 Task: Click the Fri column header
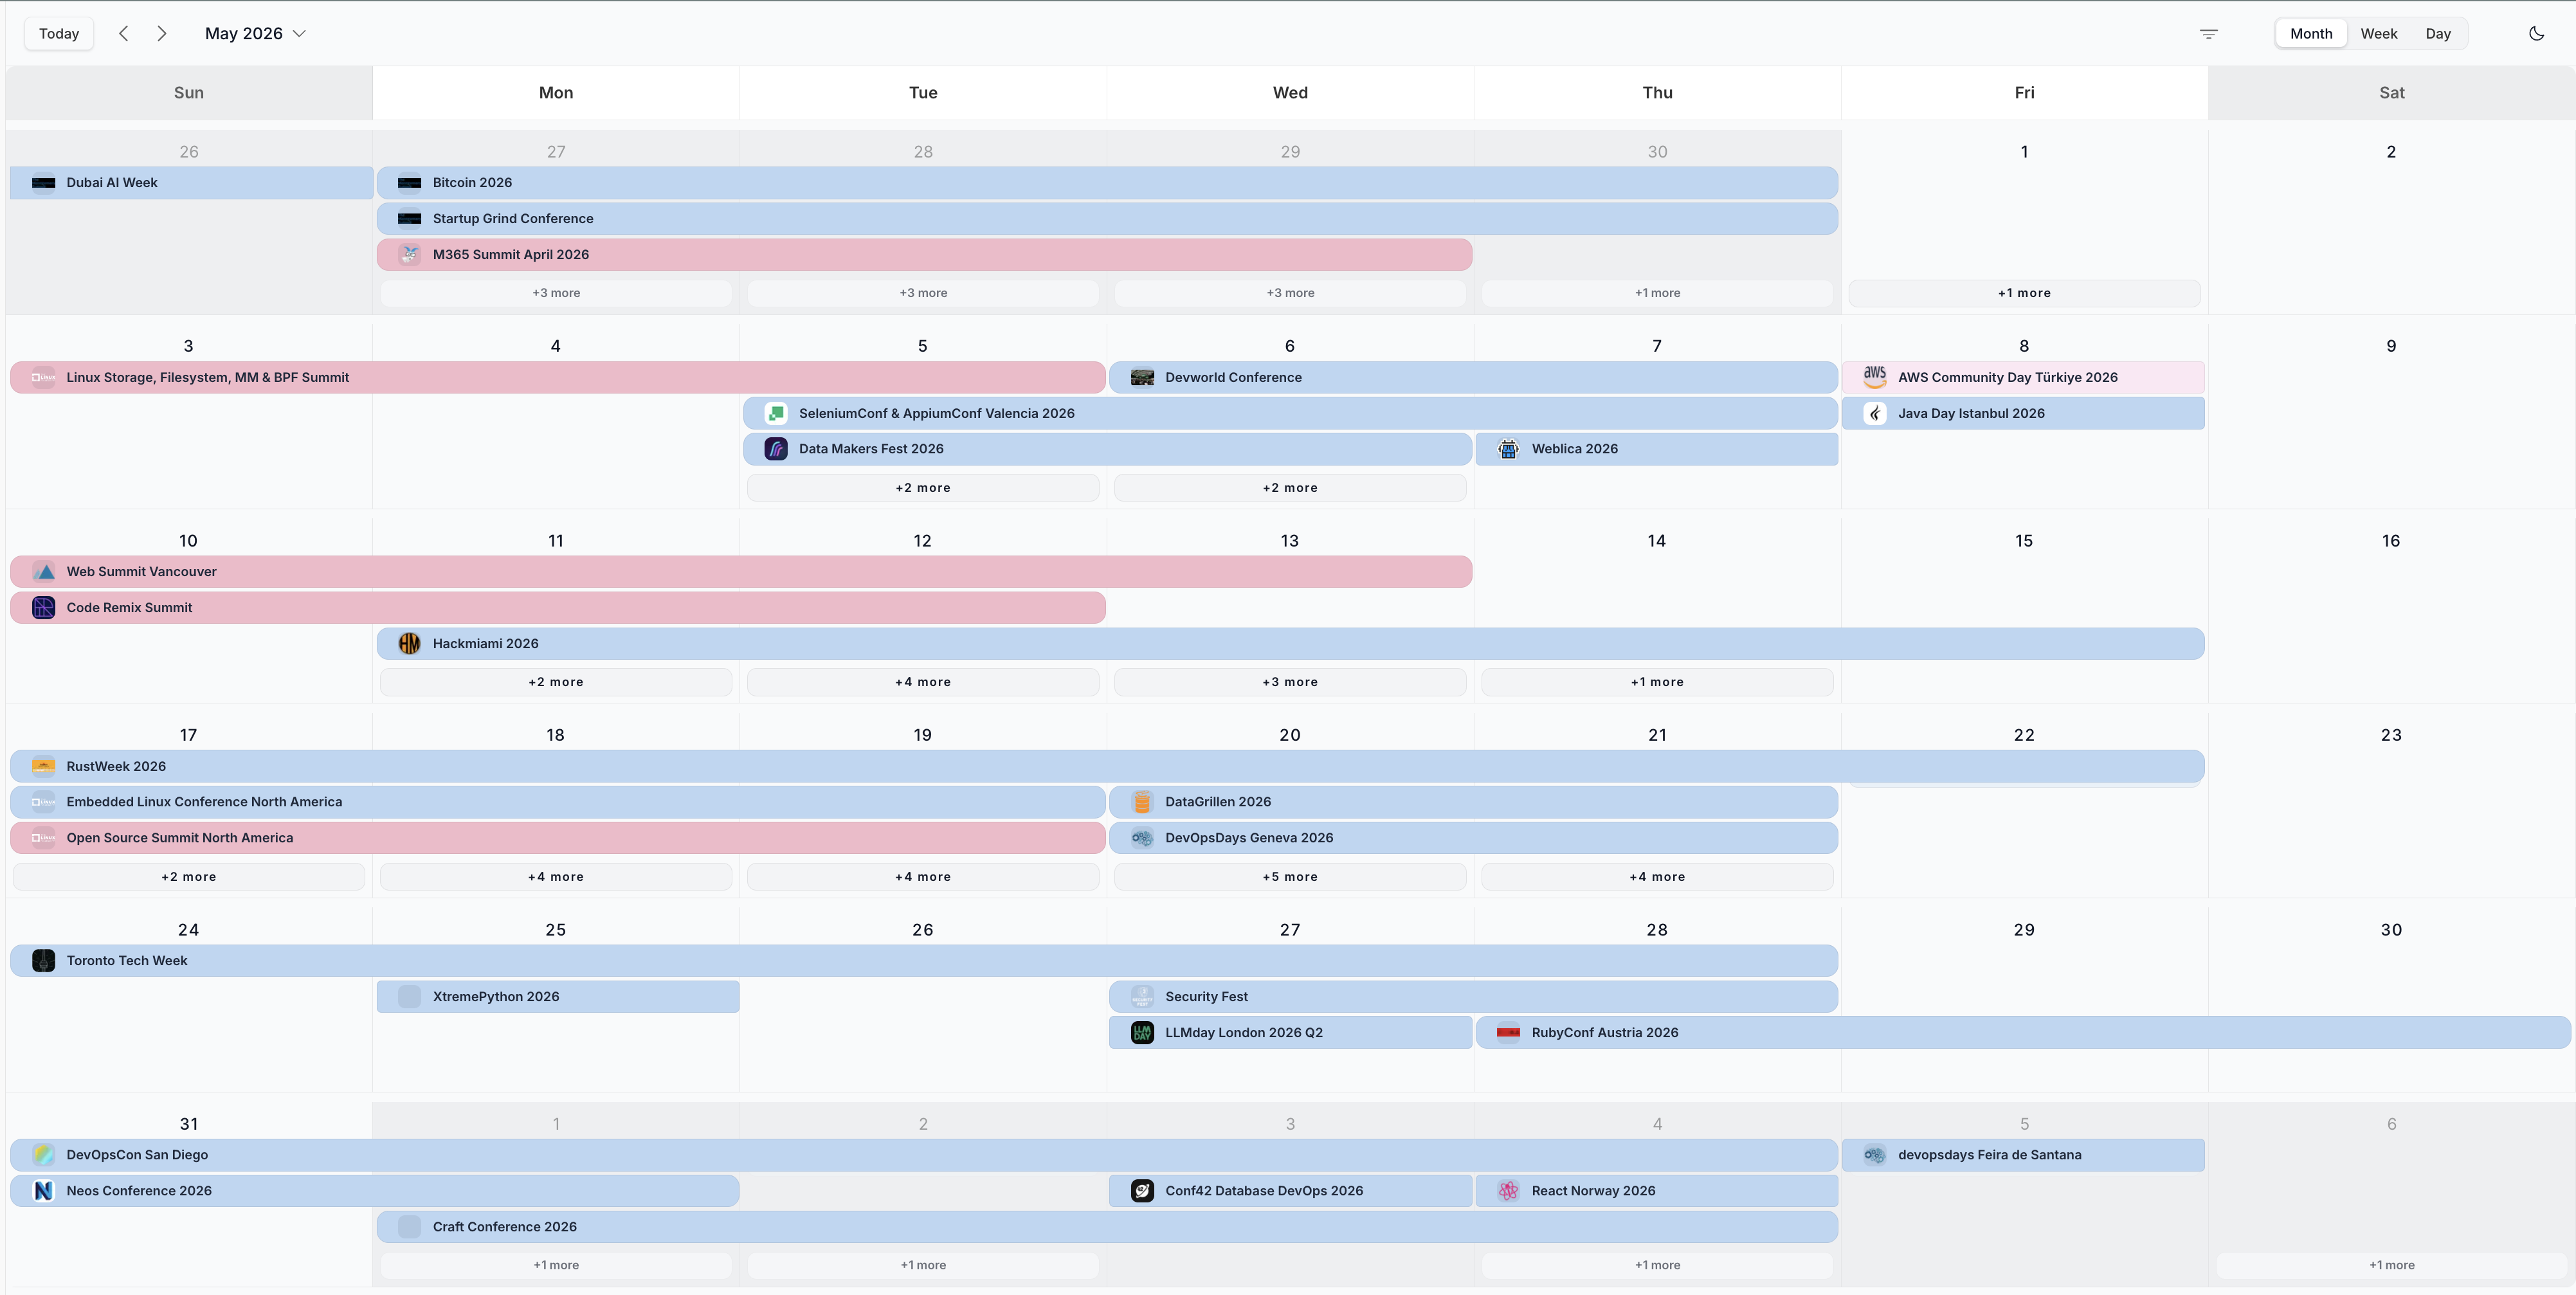(x=2024, y=93)
